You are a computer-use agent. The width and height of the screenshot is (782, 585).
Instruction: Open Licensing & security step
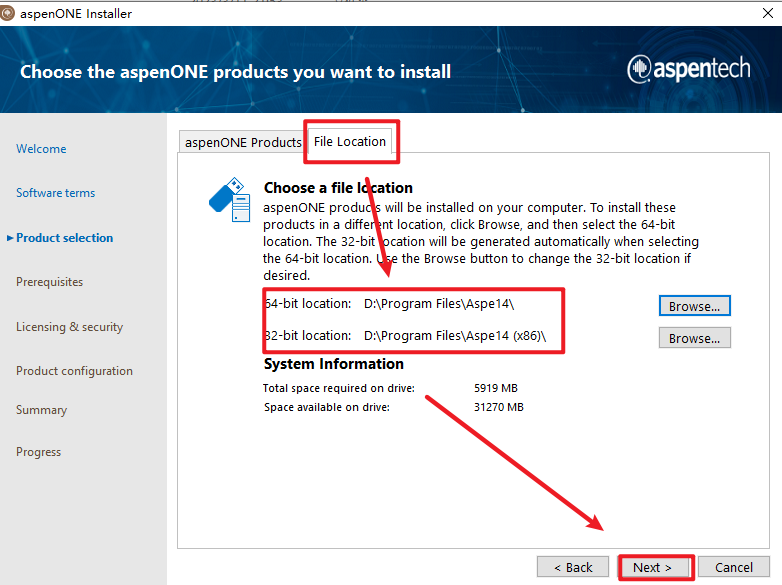[x=69, y=327]
